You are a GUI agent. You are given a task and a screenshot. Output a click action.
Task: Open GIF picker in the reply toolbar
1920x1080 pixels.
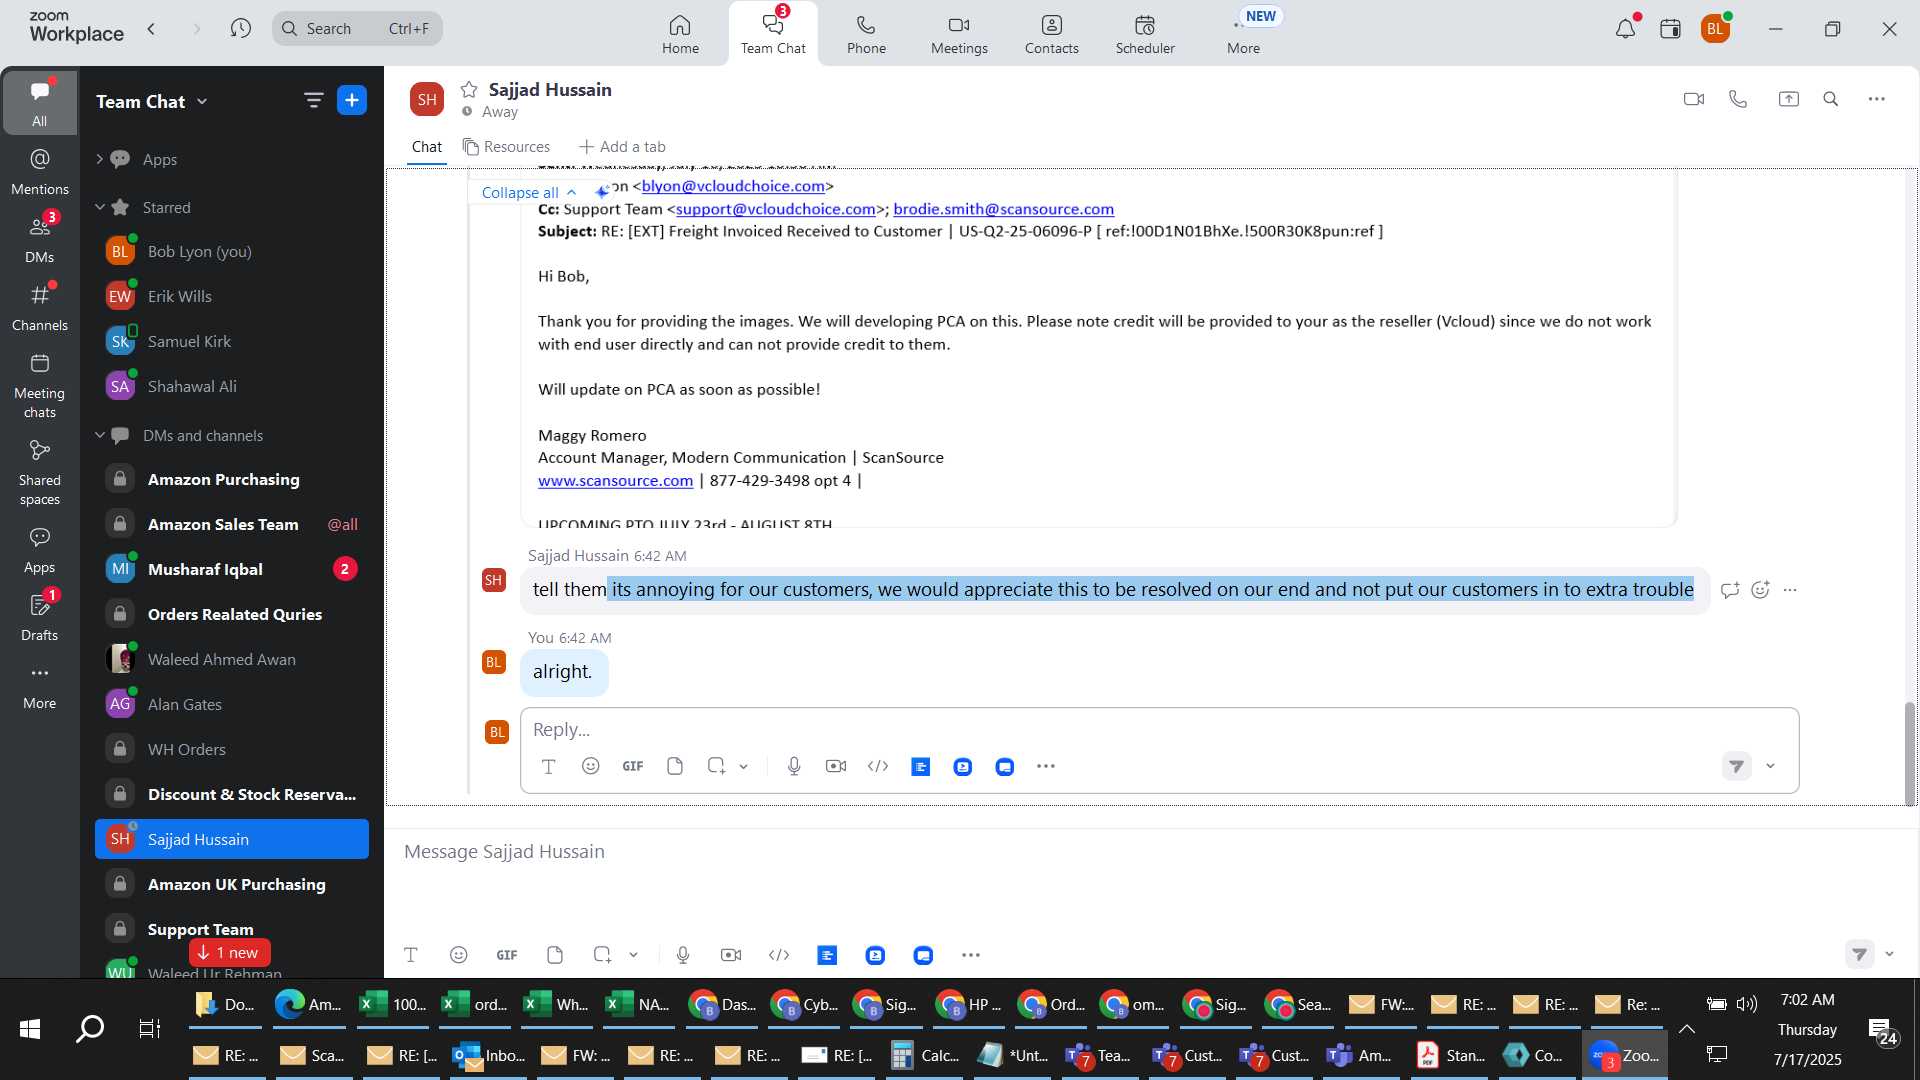(633, 766)
